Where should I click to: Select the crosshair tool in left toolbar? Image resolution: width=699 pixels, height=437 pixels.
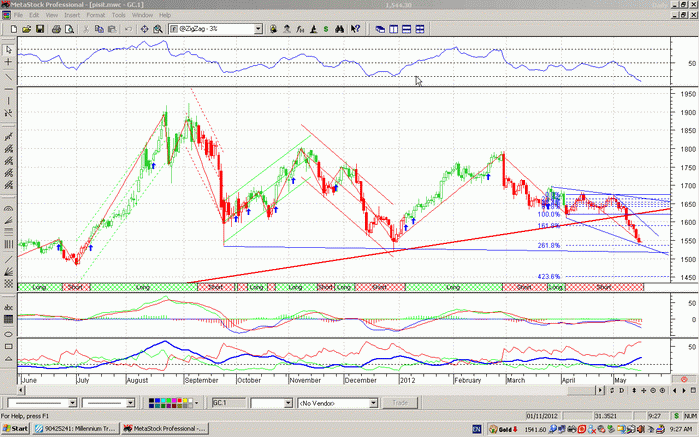point(8,61)
